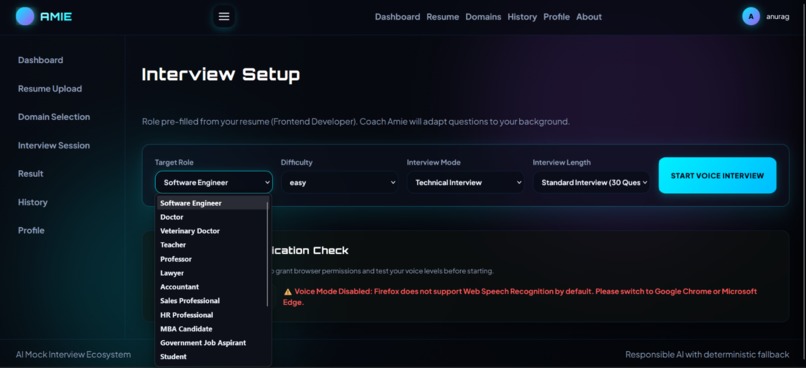Screen dimensions: 806x368
Task: Open Result in the sidebar
Action: [31, 174]
